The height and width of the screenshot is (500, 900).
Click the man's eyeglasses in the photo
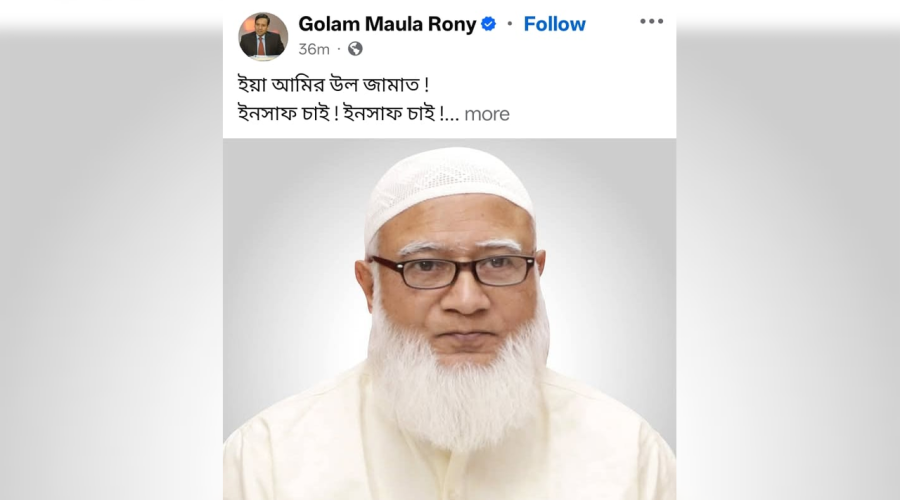tap(453, 272)
